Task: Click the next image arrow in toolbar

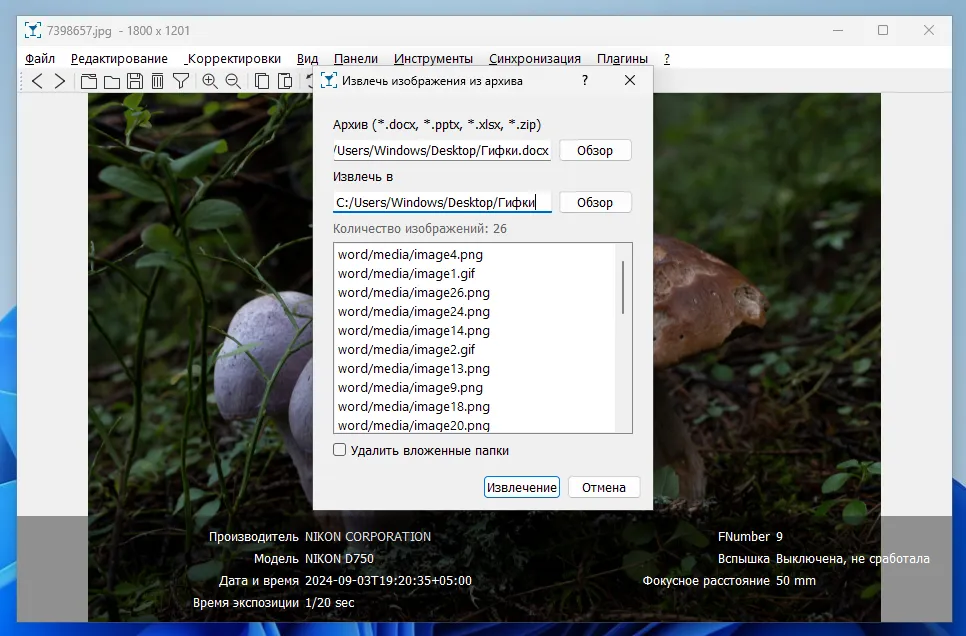Action: (60, 81)
